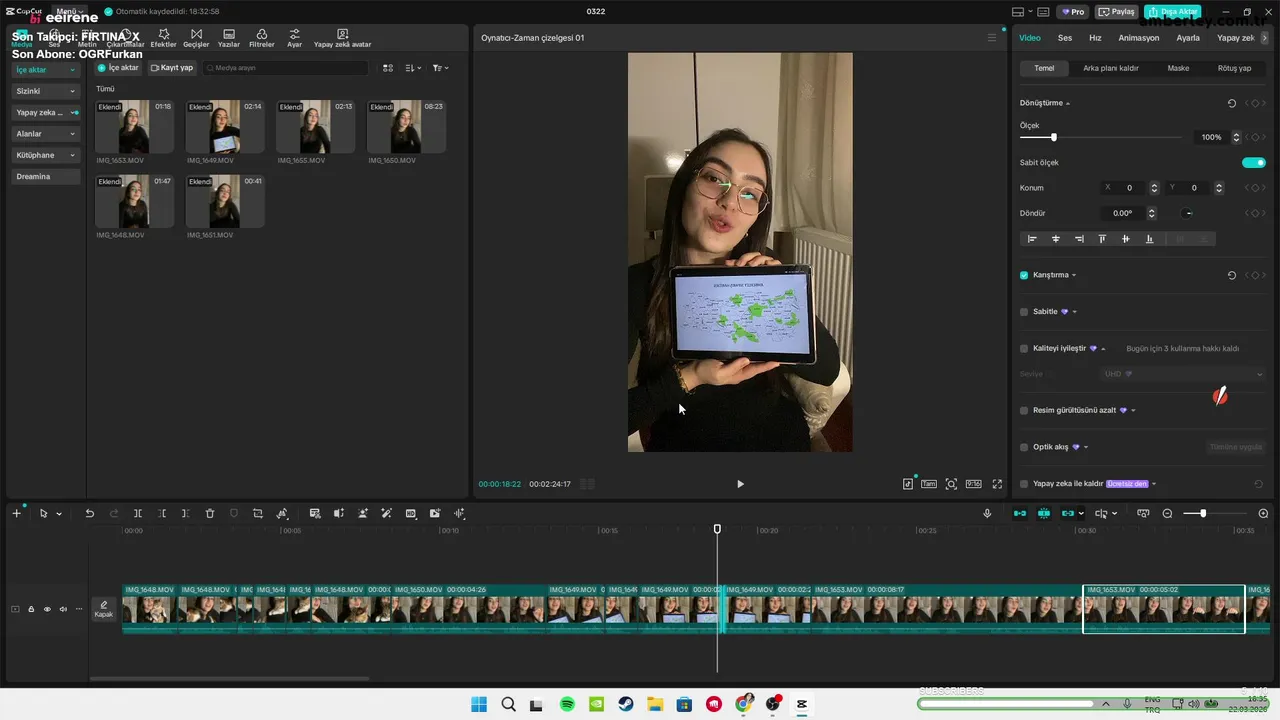Expand the İçe aktar sidebar section
This screenshot has height=720, width=1280.
pyautogui.click(x=45, y=70)
